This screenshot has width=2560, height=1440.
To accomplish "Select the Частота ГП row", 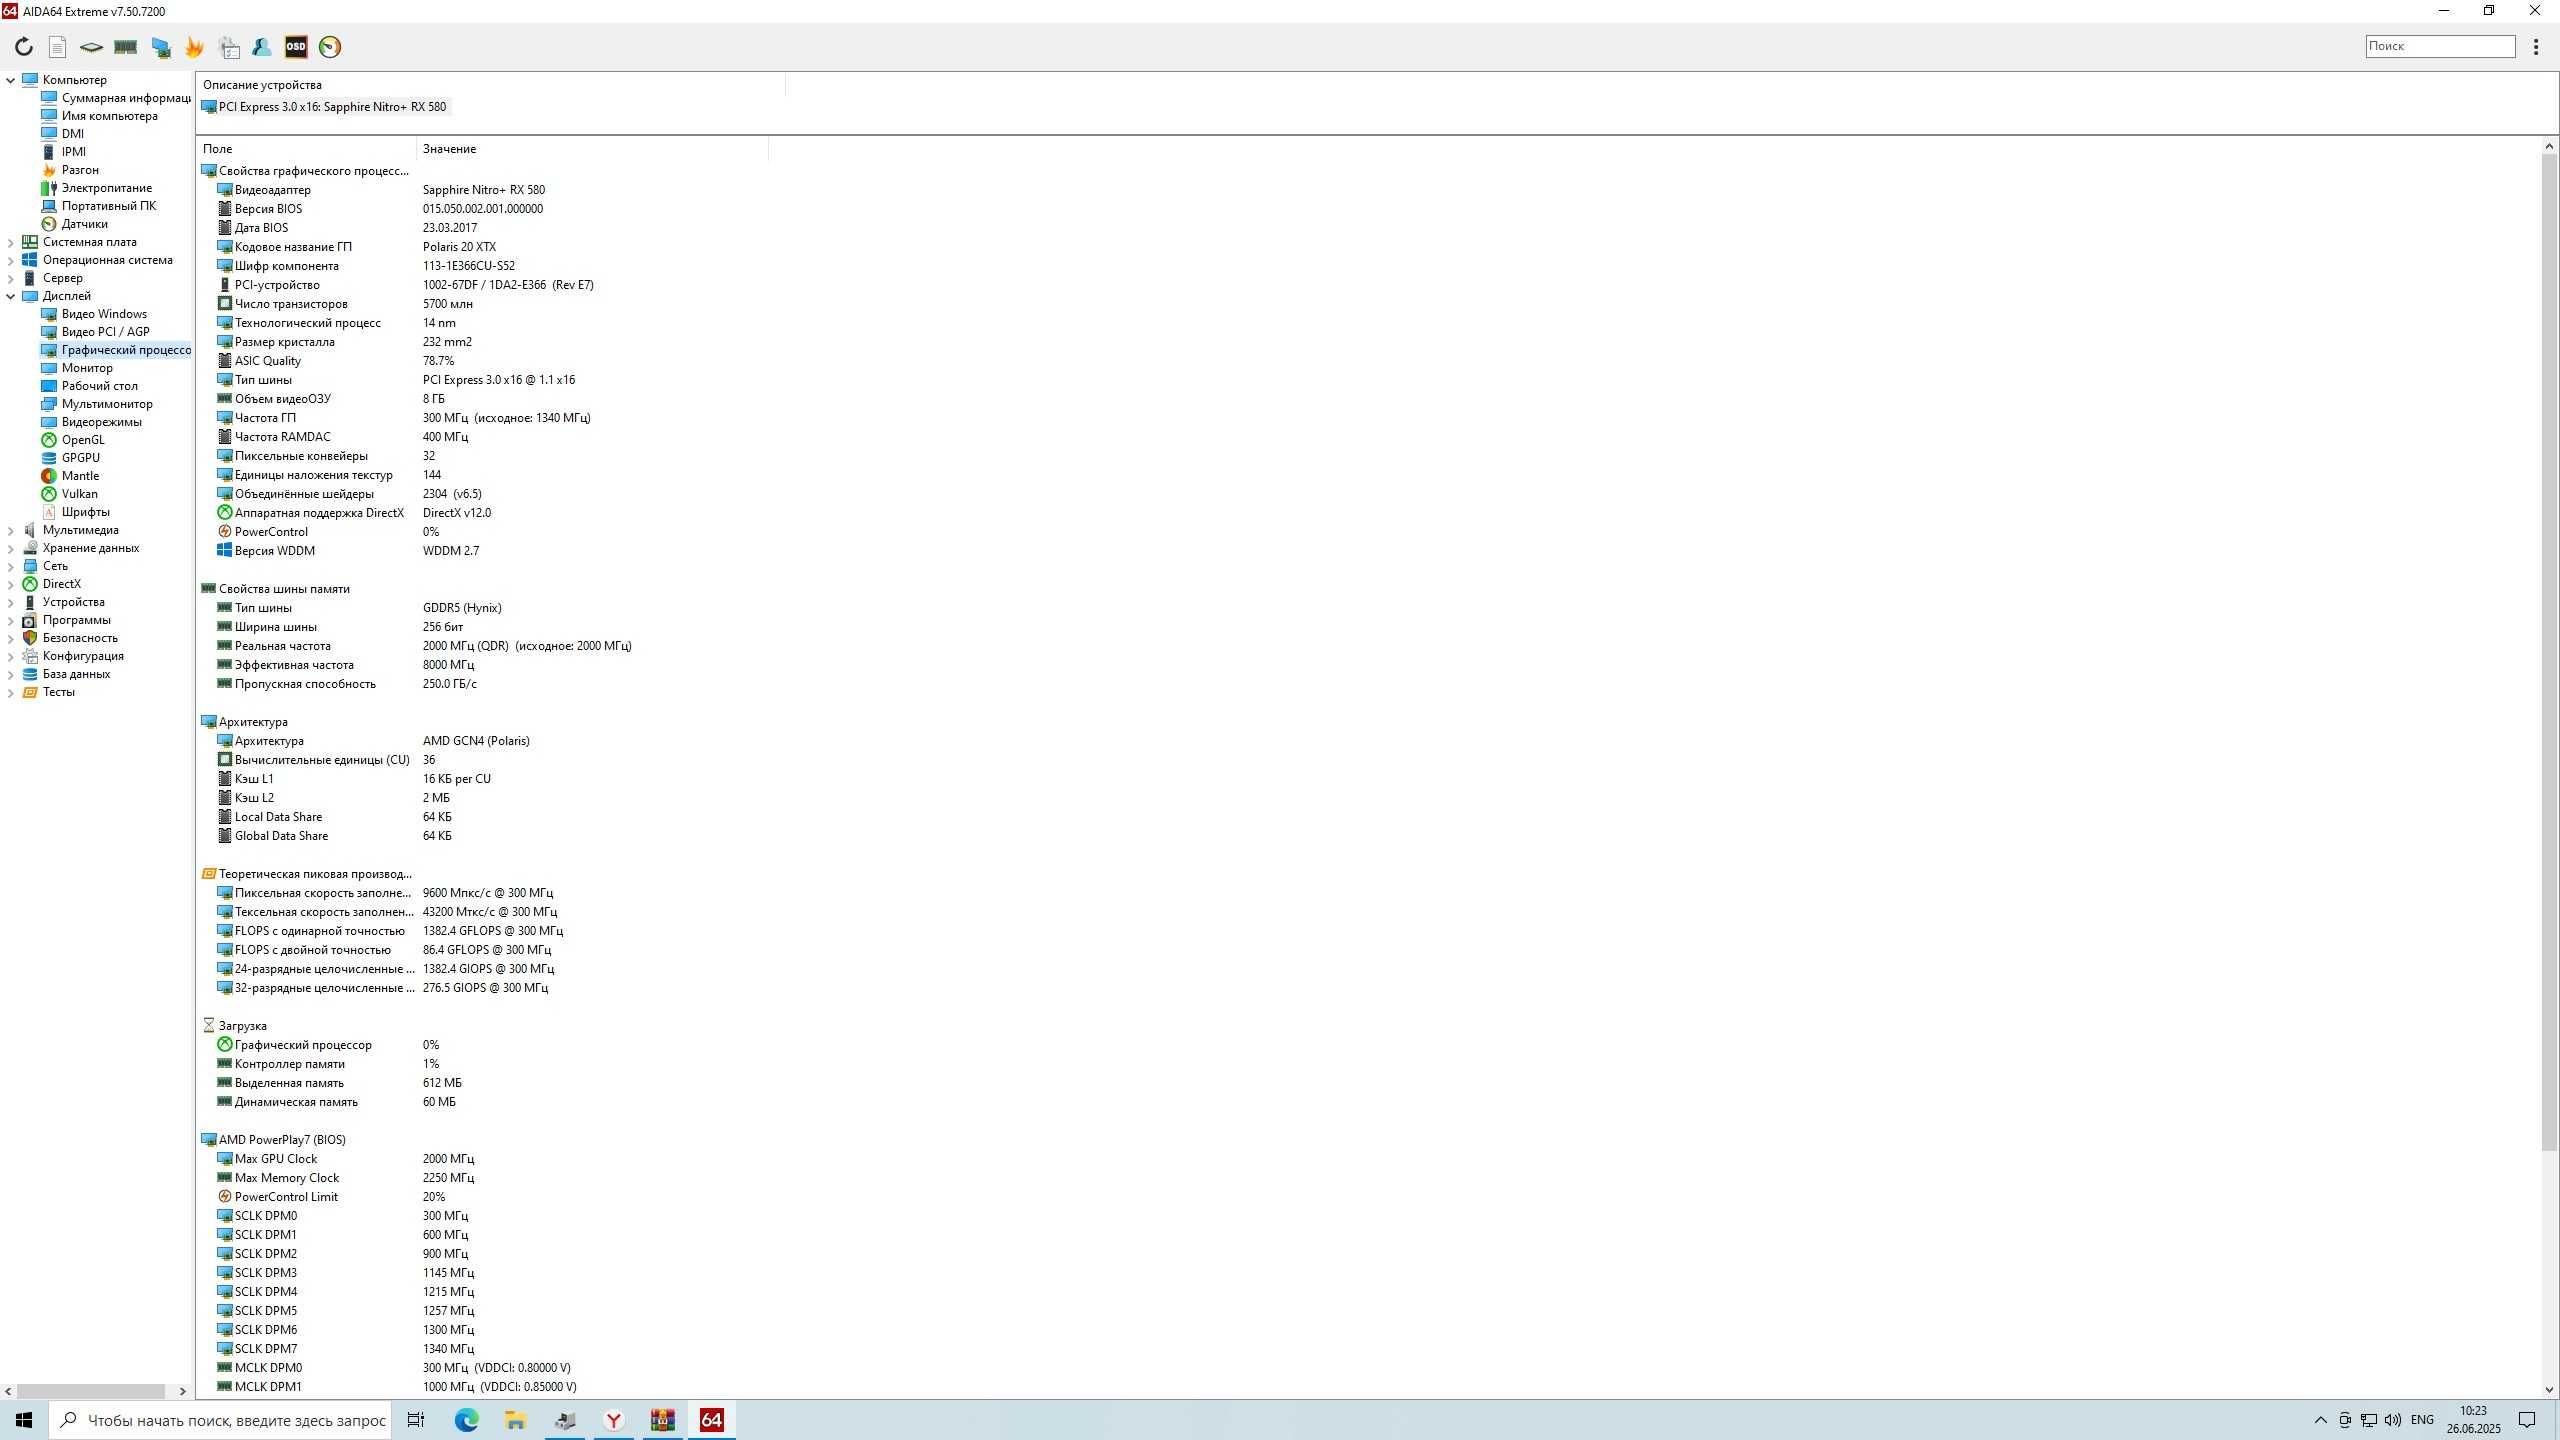I will tap(404, 418).
